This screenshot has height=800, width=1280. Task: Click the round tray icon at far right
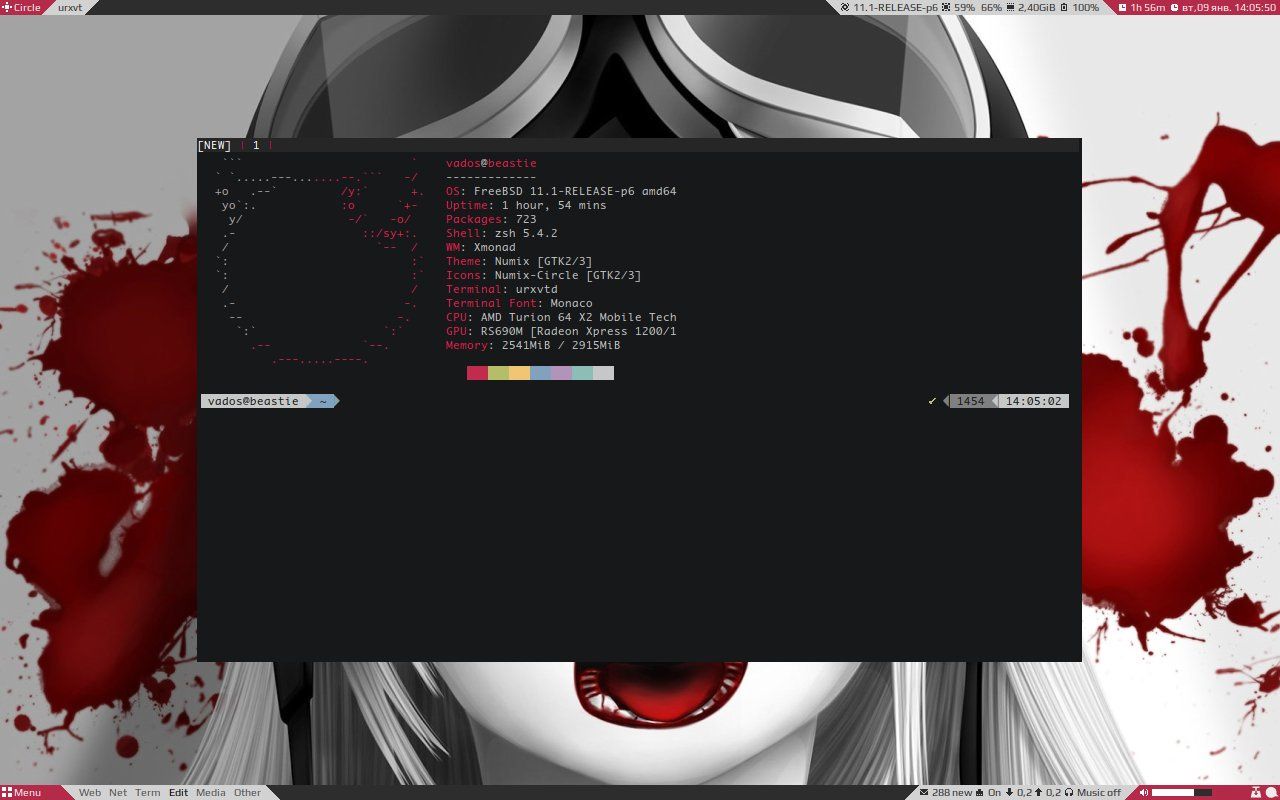click(x=1270, y=792)
